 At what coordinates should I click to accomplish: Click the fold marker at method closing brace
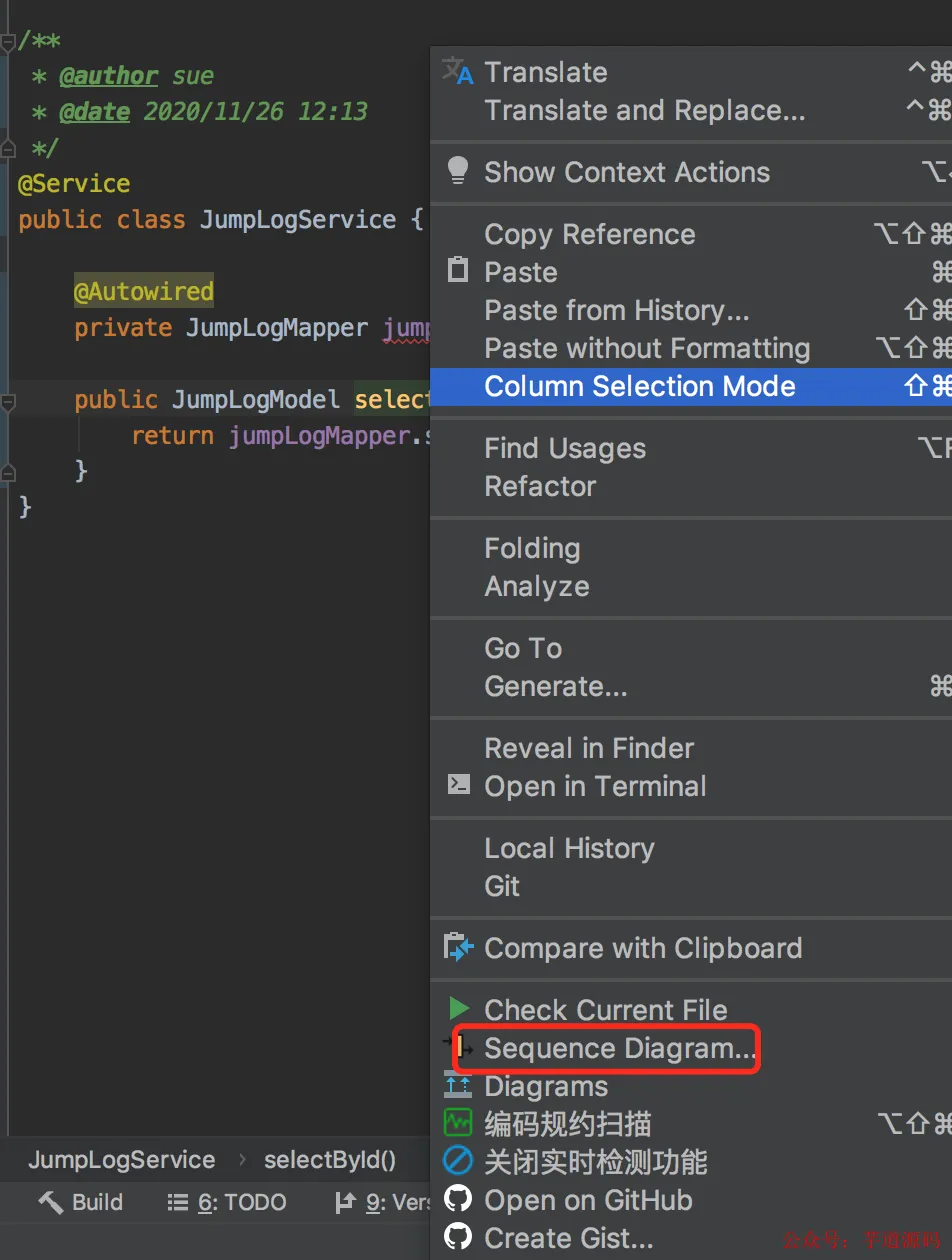[x=8, y=472]
